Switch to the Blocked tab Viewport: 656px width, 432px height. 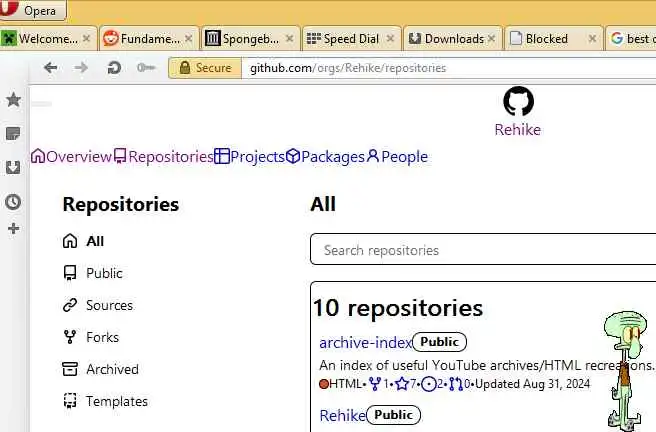pyautogui.click(x=554, y=39)
